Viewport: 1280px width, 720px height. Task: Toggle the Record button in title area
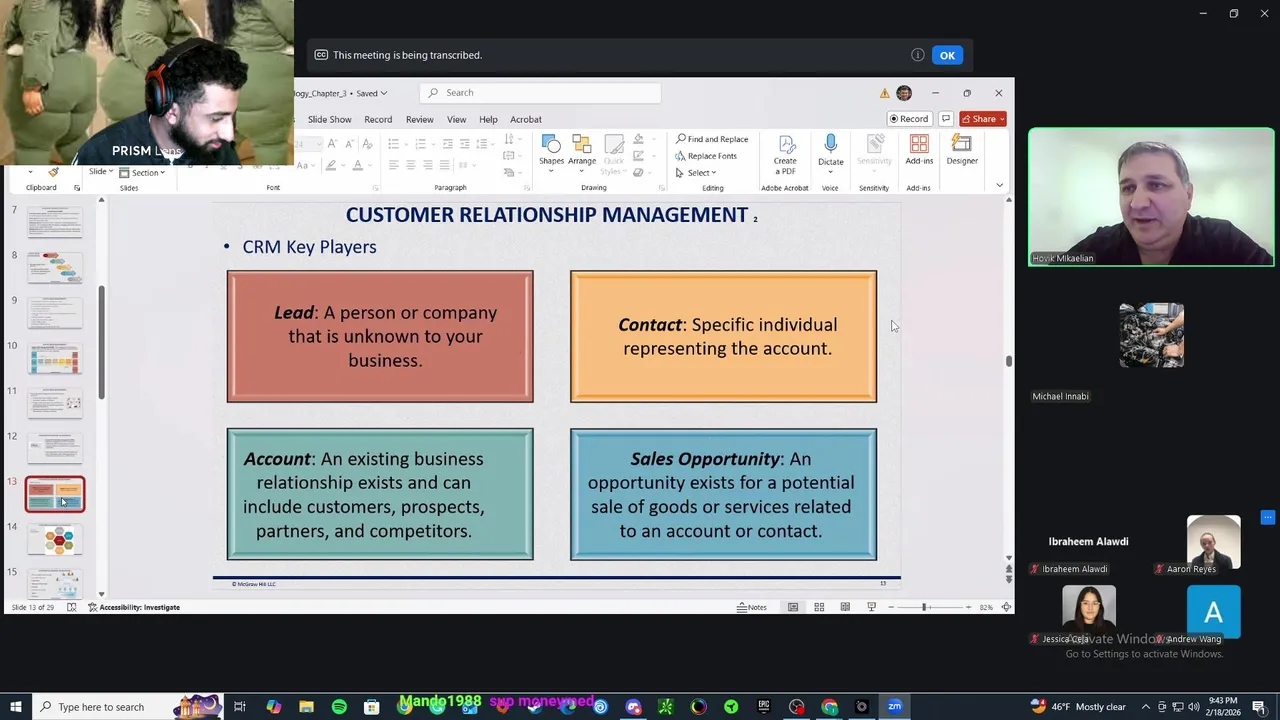[909, 119]
